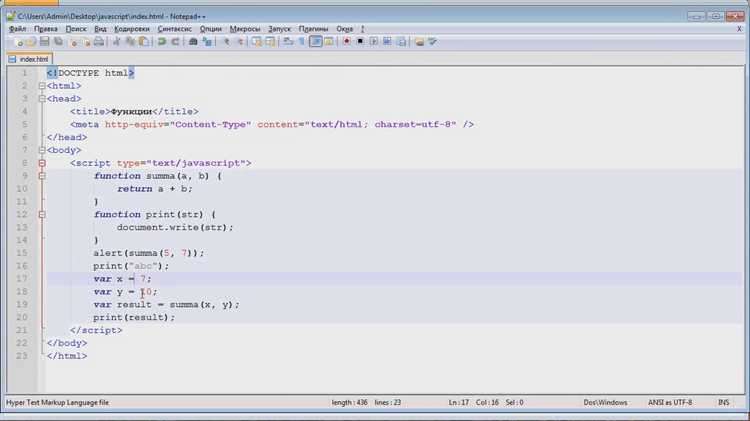
Task: Collapse the <body> fold marker
Action: pyautogui.click(x=42, y=150)
